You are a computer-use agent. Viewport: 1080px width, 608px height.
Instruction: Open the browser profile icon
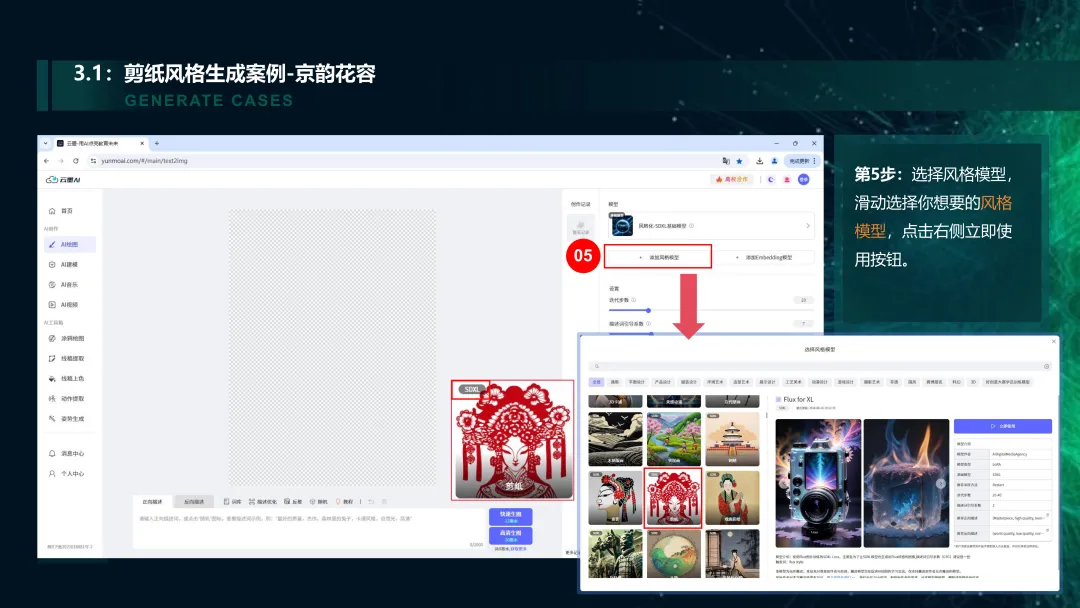pos(774,161)
